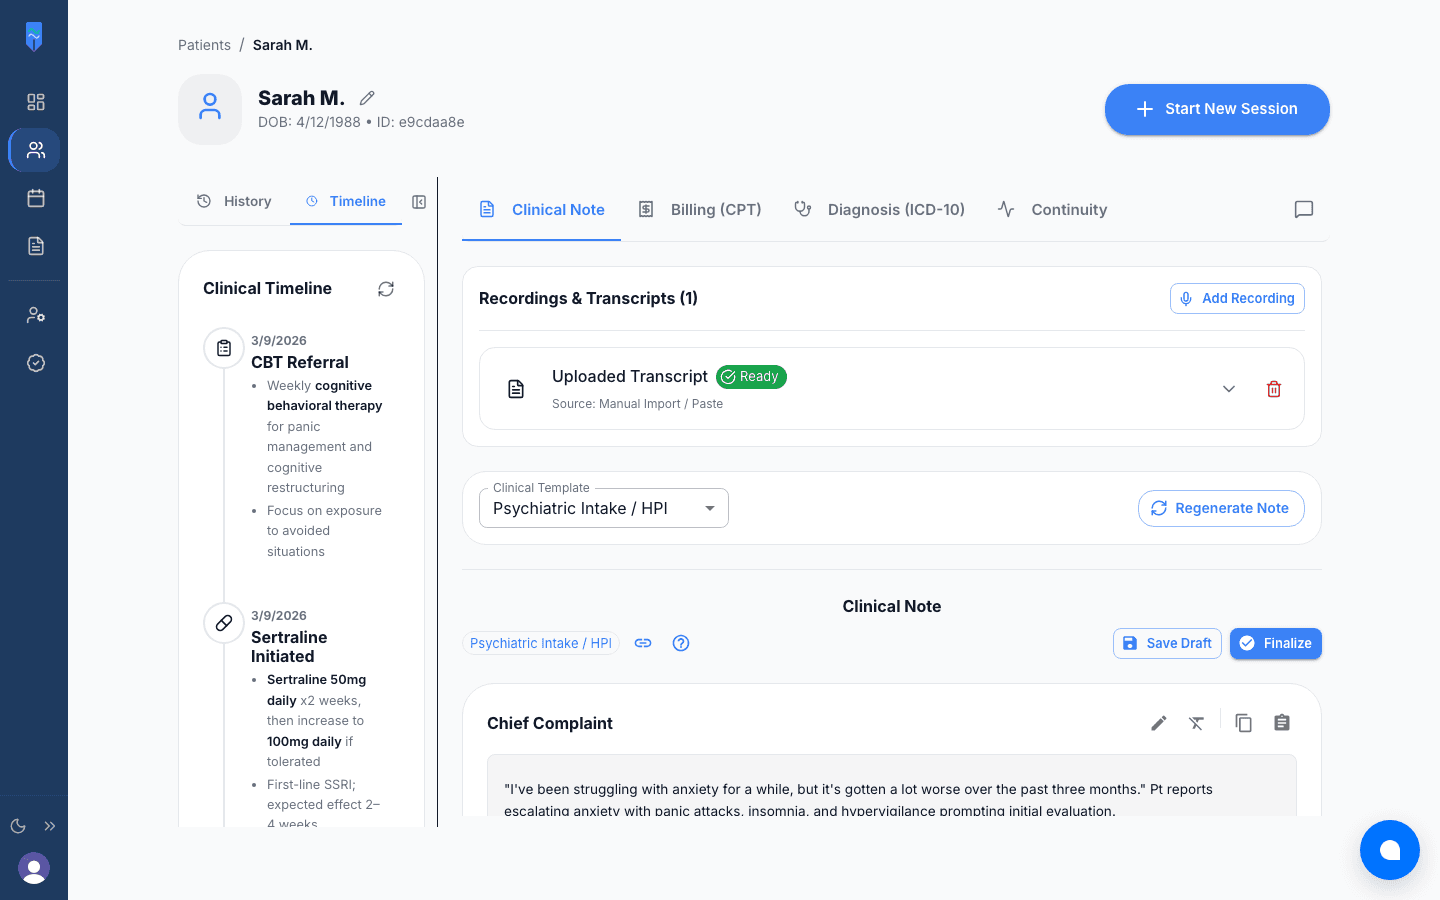The height and width of the screenshot is (900, 1440).
Task: Refresh the Clinical Timeline
Action: [386, 289]
